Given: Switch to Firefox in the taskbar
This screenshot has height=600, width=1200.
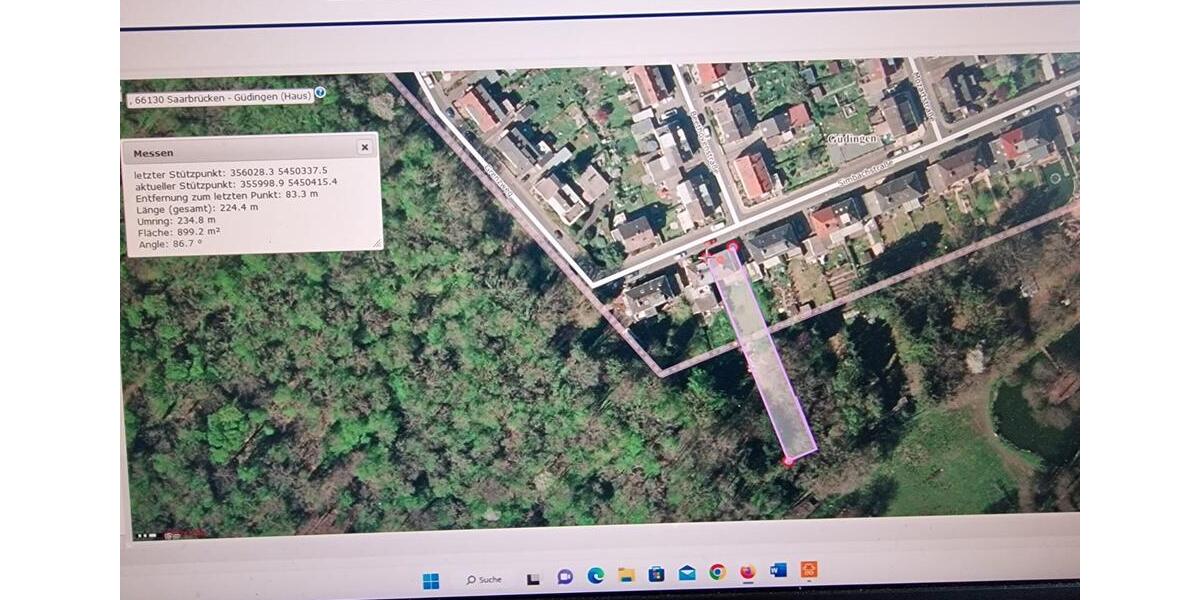Looking at the screenshot, I should (x=748, y=572).
